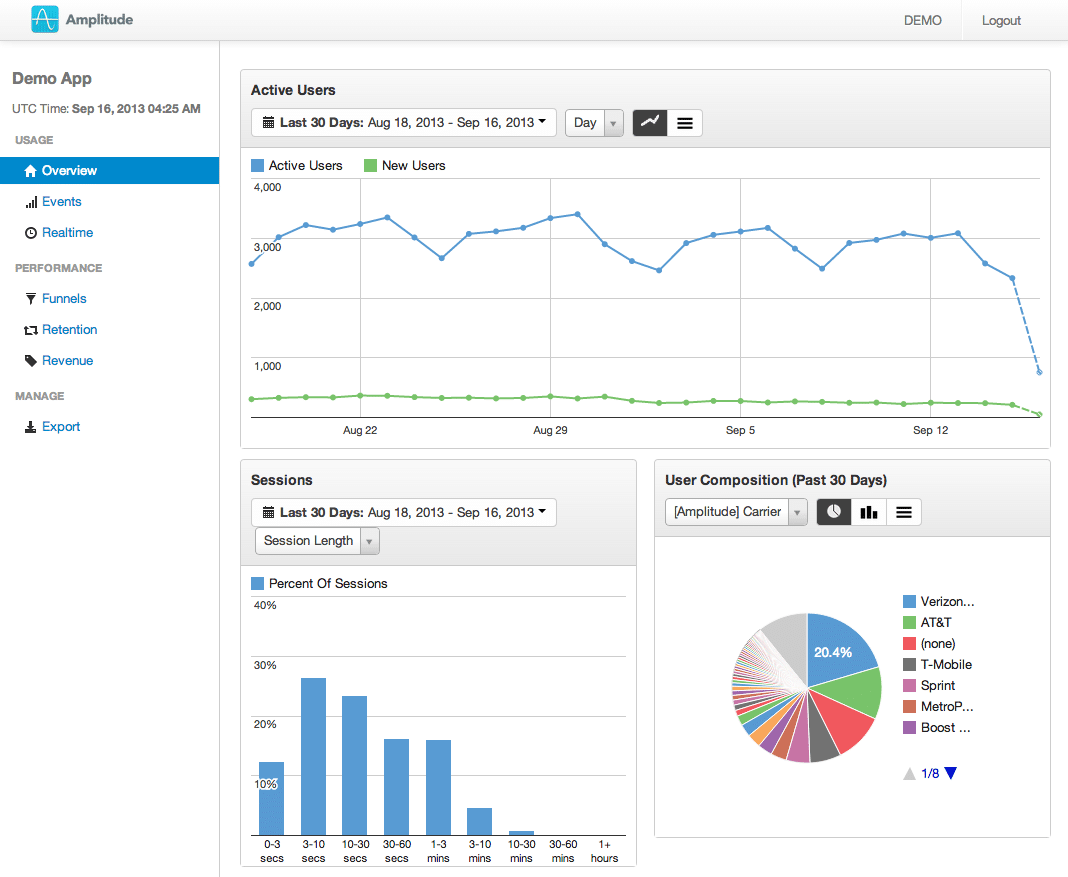Toggle the New Users legend series
The width and height of the screenshot is (1068, 877).
click(404, 166)
